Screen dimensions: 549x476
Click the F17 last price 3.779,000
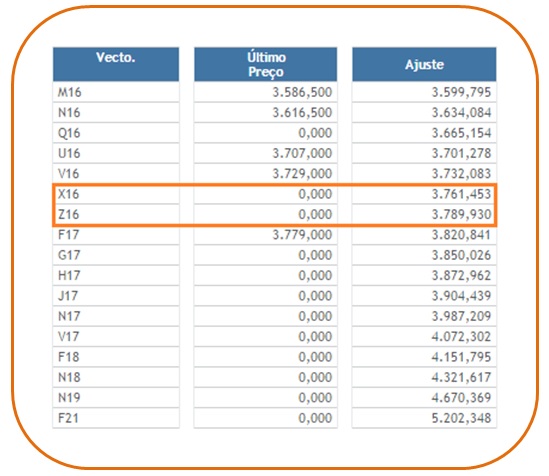(303, 234)
